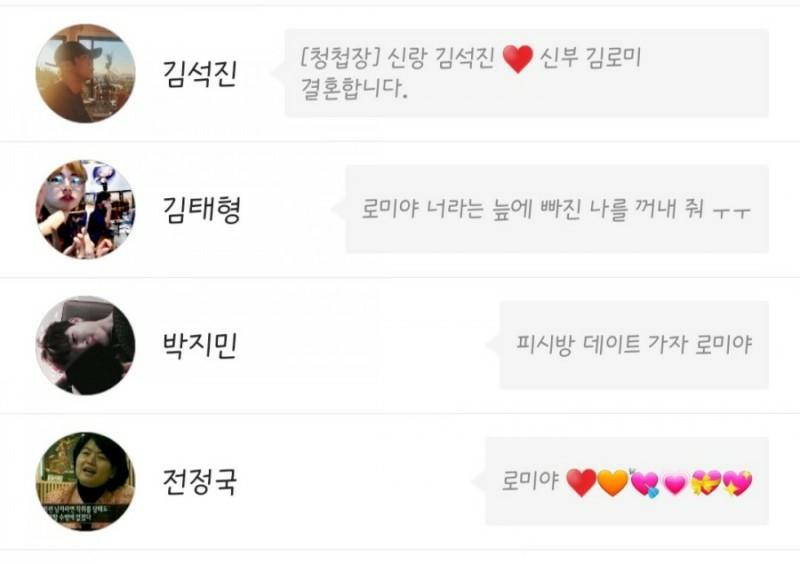Click the yellow-starred pink heart emoji
Viewport: 800px width, 564px height.
point(706,483)
